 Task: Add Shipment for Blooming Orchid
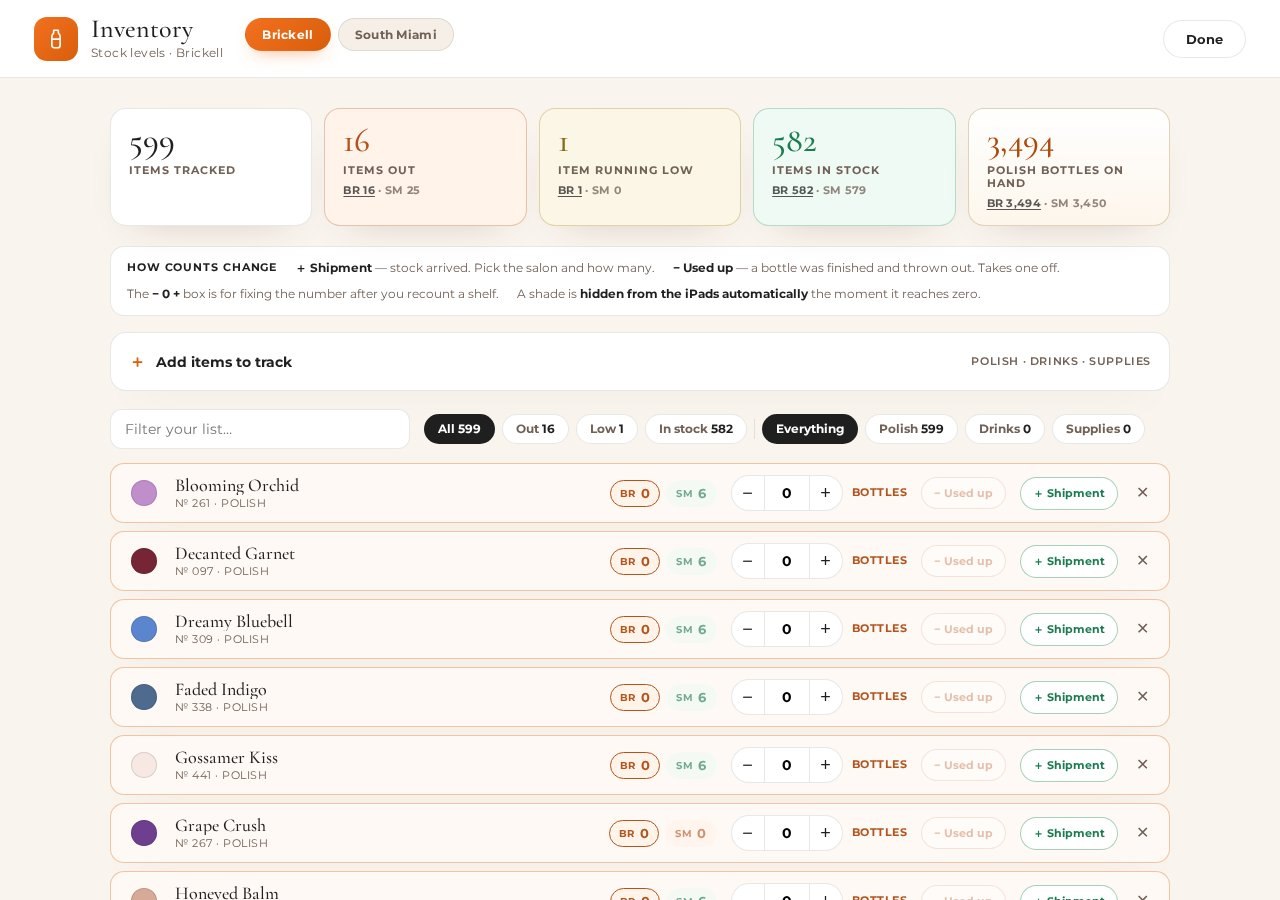[1069, 493]
